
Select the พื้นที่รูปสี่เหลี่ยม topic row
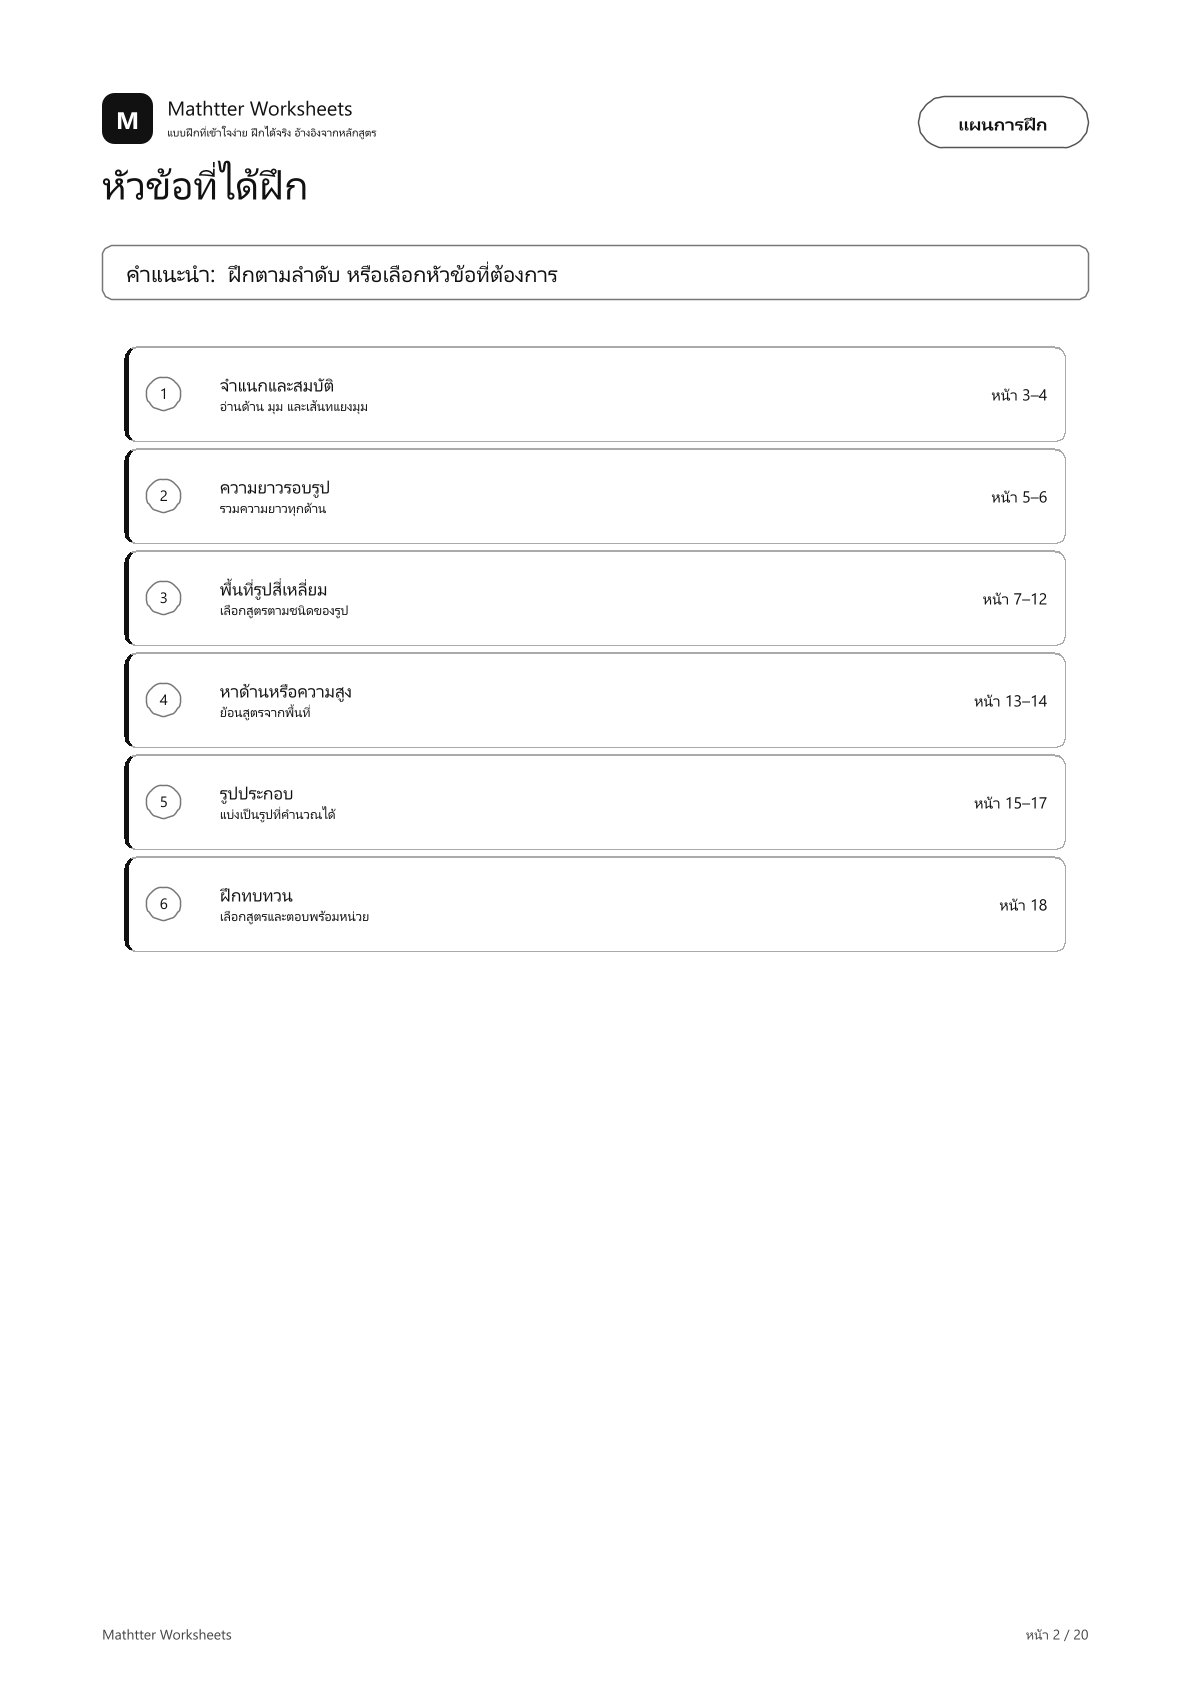click(595, 598)
